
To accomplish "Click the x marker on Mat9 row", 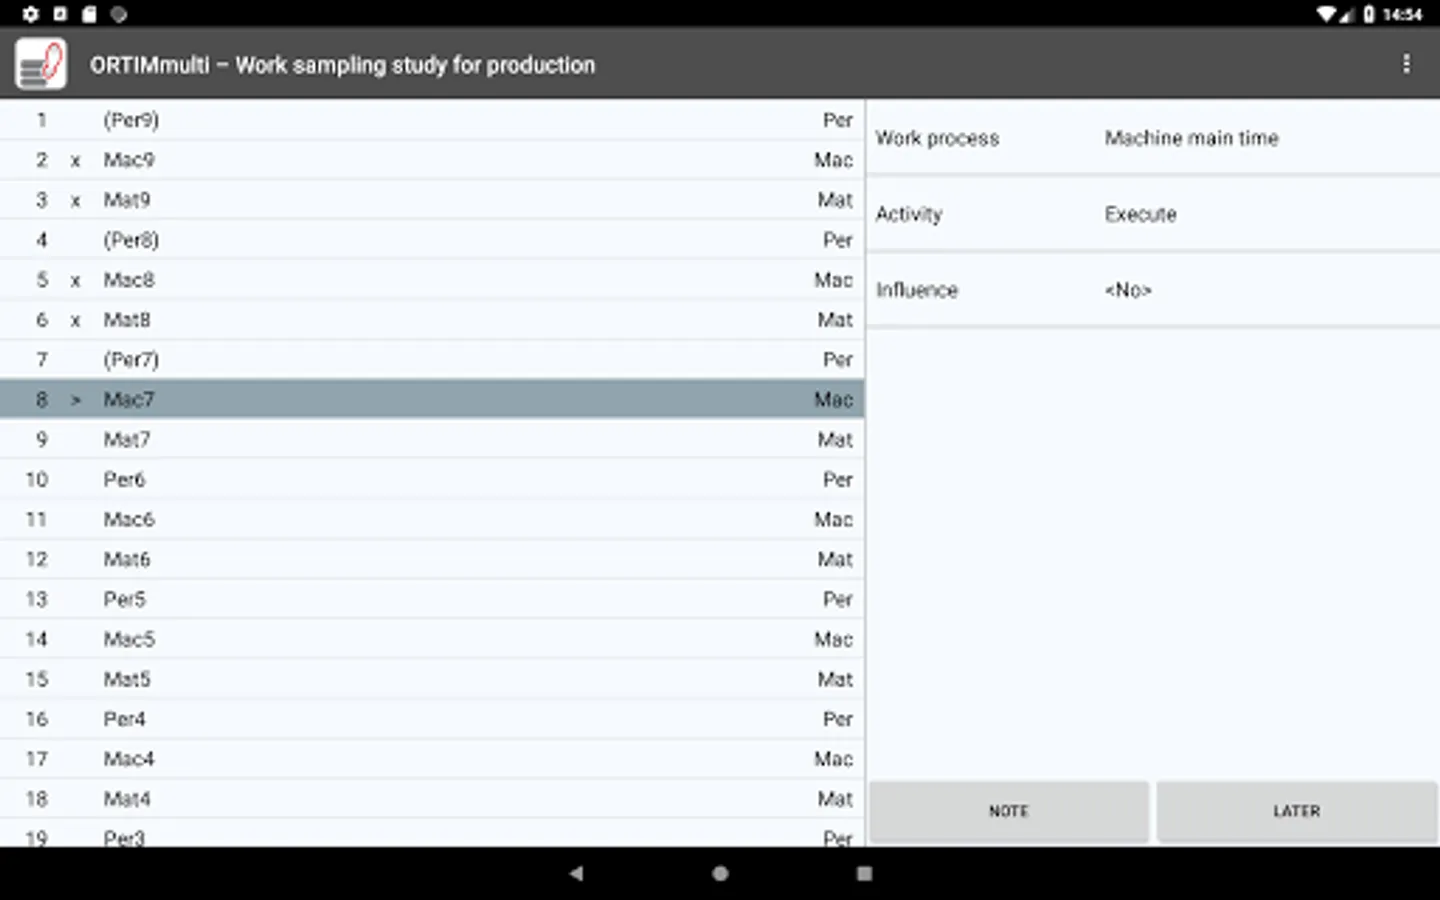I will pos(75,200).
